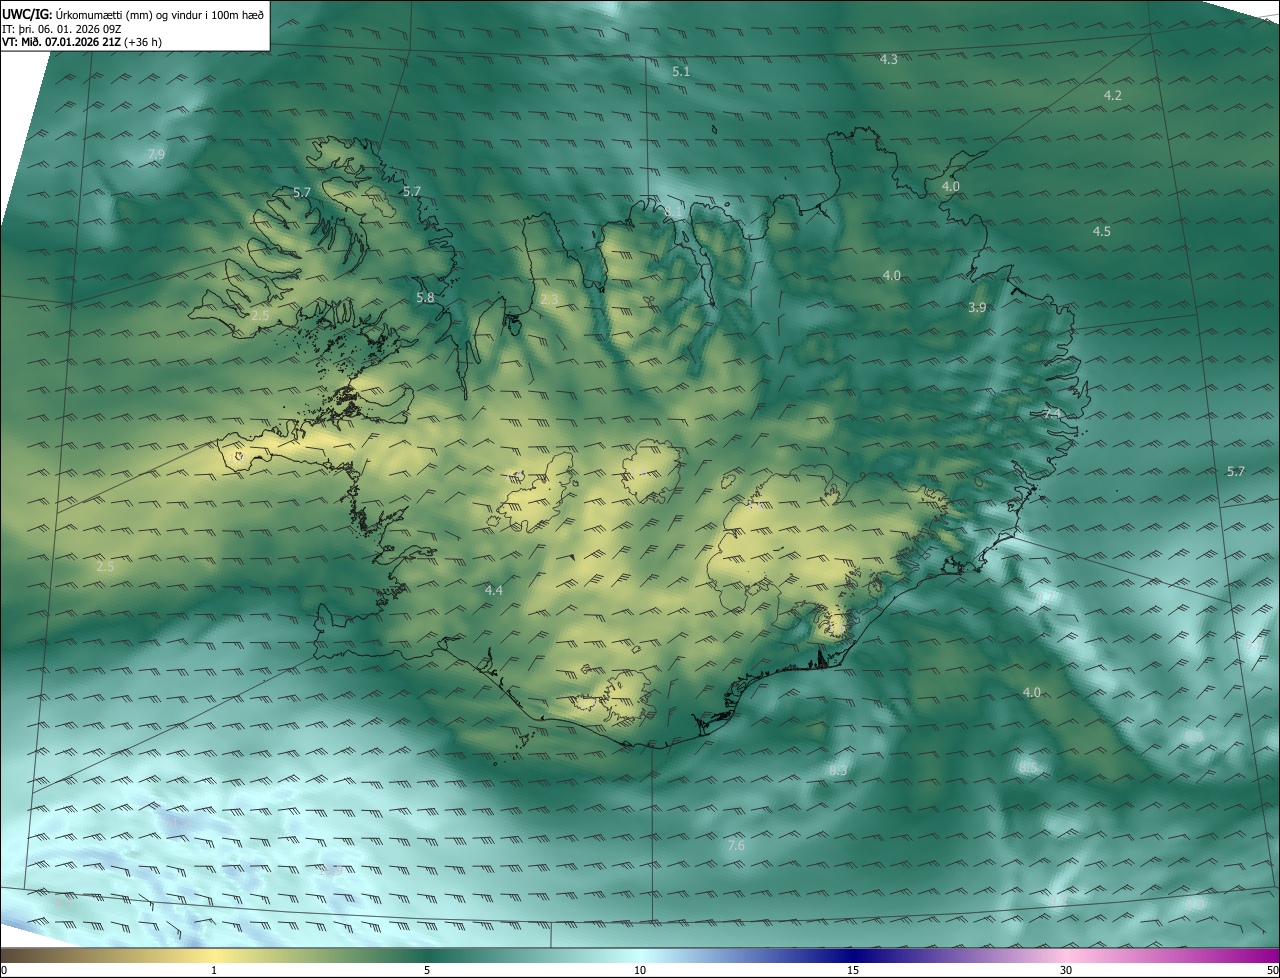Click the '15' tick on the colour scale
The height and width of the screenshot is (978, 1280).
[x=853, y=970]
